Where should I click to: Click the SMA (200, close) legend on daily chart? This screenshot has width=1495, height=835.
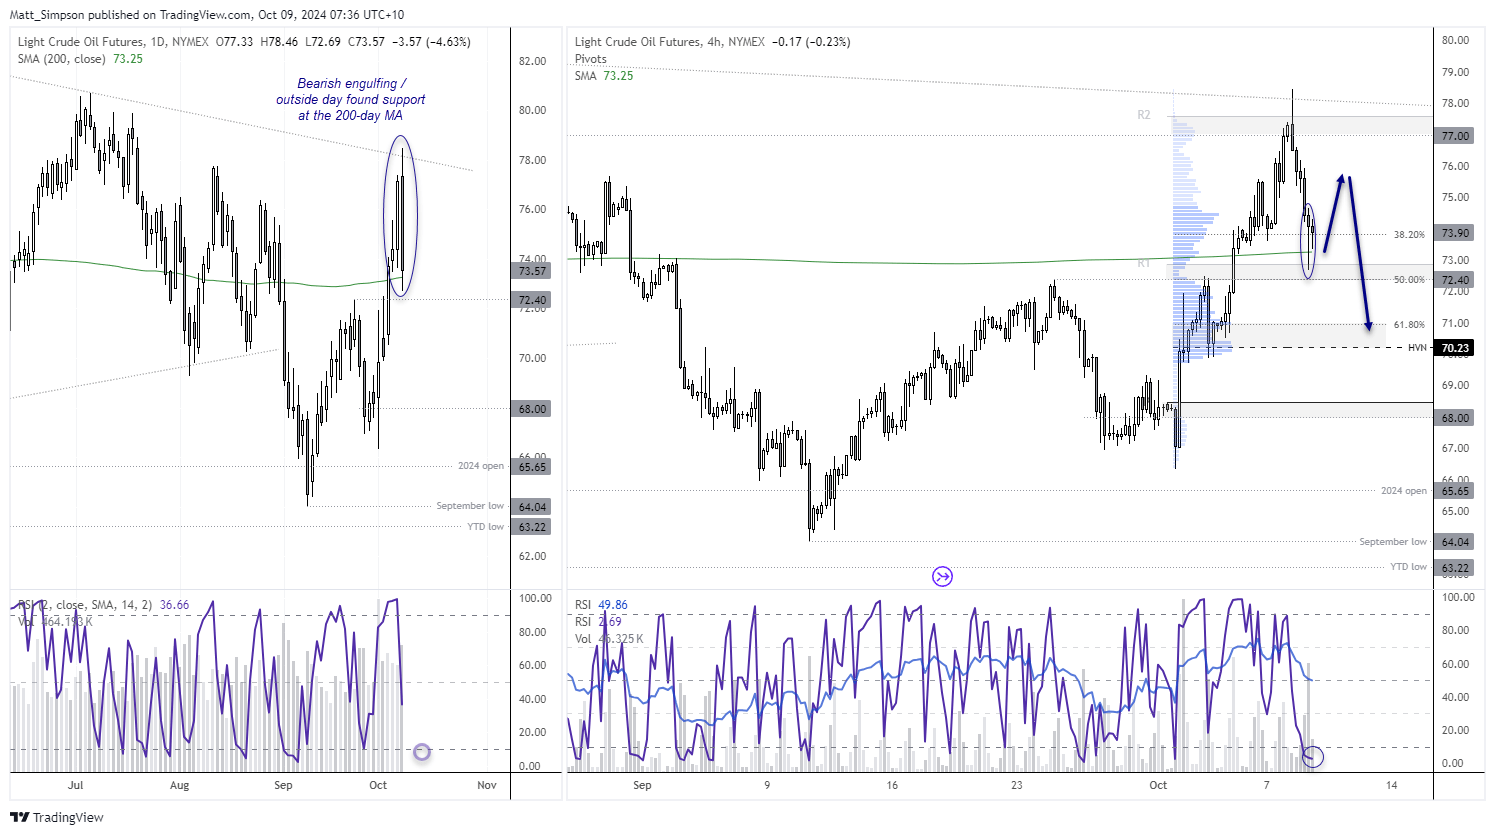pos(80,59)
